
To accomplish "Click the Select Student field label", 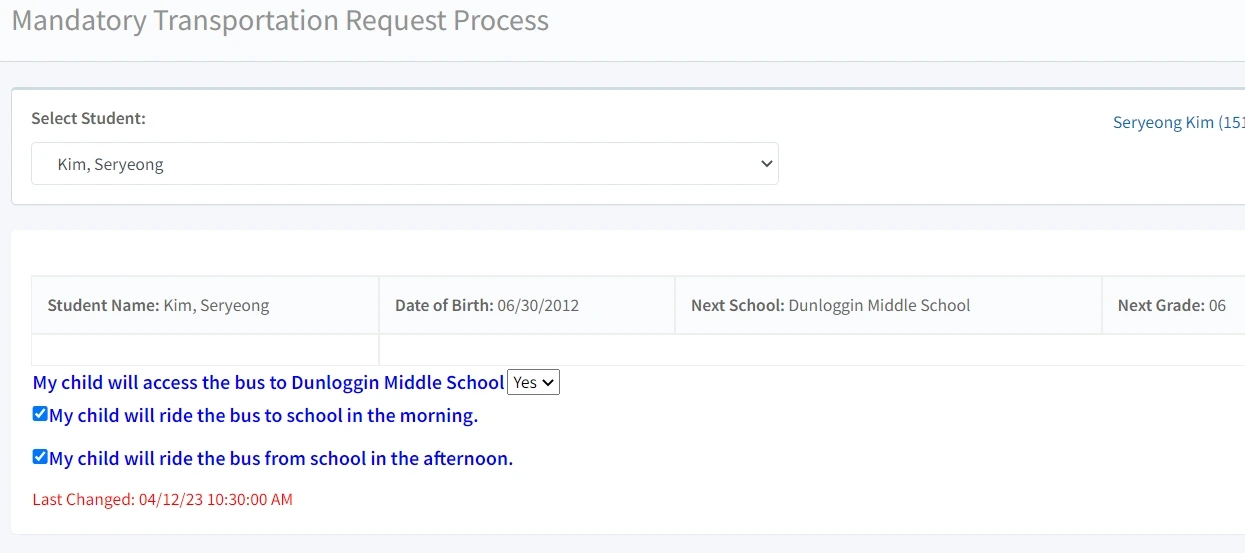I will pos(88,118).
